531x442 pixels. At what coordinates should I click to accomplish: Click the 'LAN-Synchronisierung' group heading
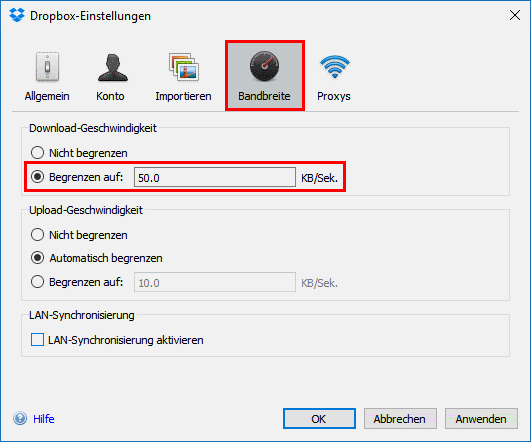pos(82,315)
